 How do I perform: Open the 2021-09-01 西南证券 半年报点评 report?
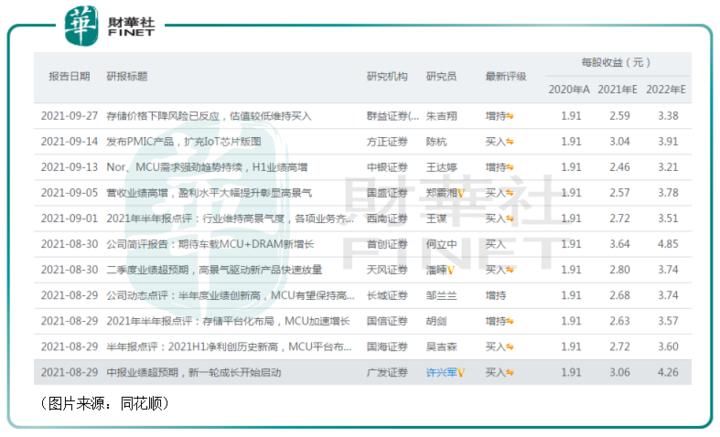231,218
